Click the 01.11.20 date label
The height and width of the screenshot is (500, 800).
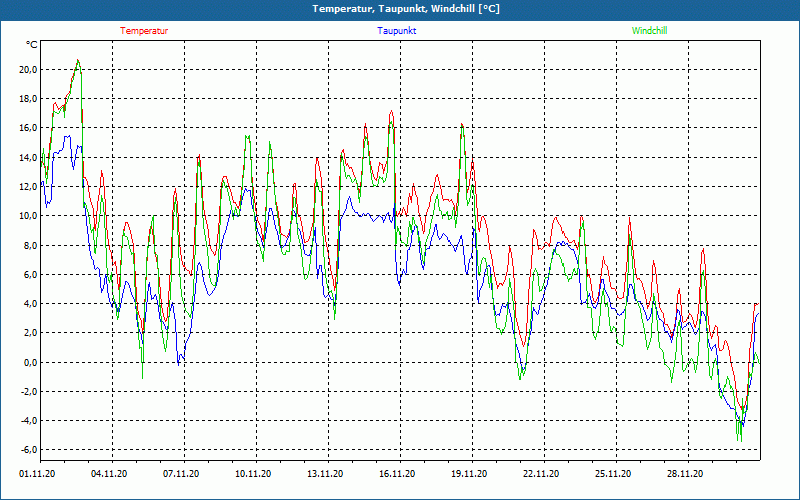tap(37, 473)
